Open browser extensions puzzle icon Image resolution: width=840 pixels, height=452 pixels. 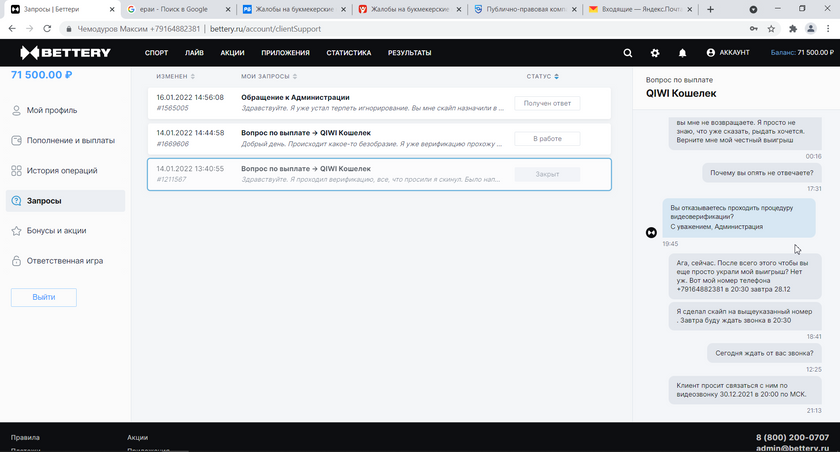click(793, 29)
